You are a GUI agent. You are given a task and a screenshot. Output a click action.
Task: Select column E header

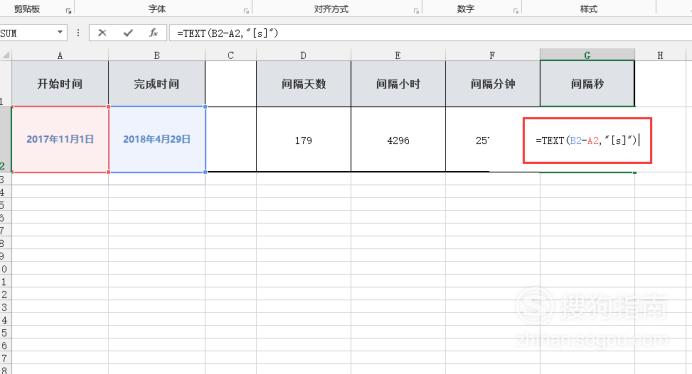(x=398, y=55)
